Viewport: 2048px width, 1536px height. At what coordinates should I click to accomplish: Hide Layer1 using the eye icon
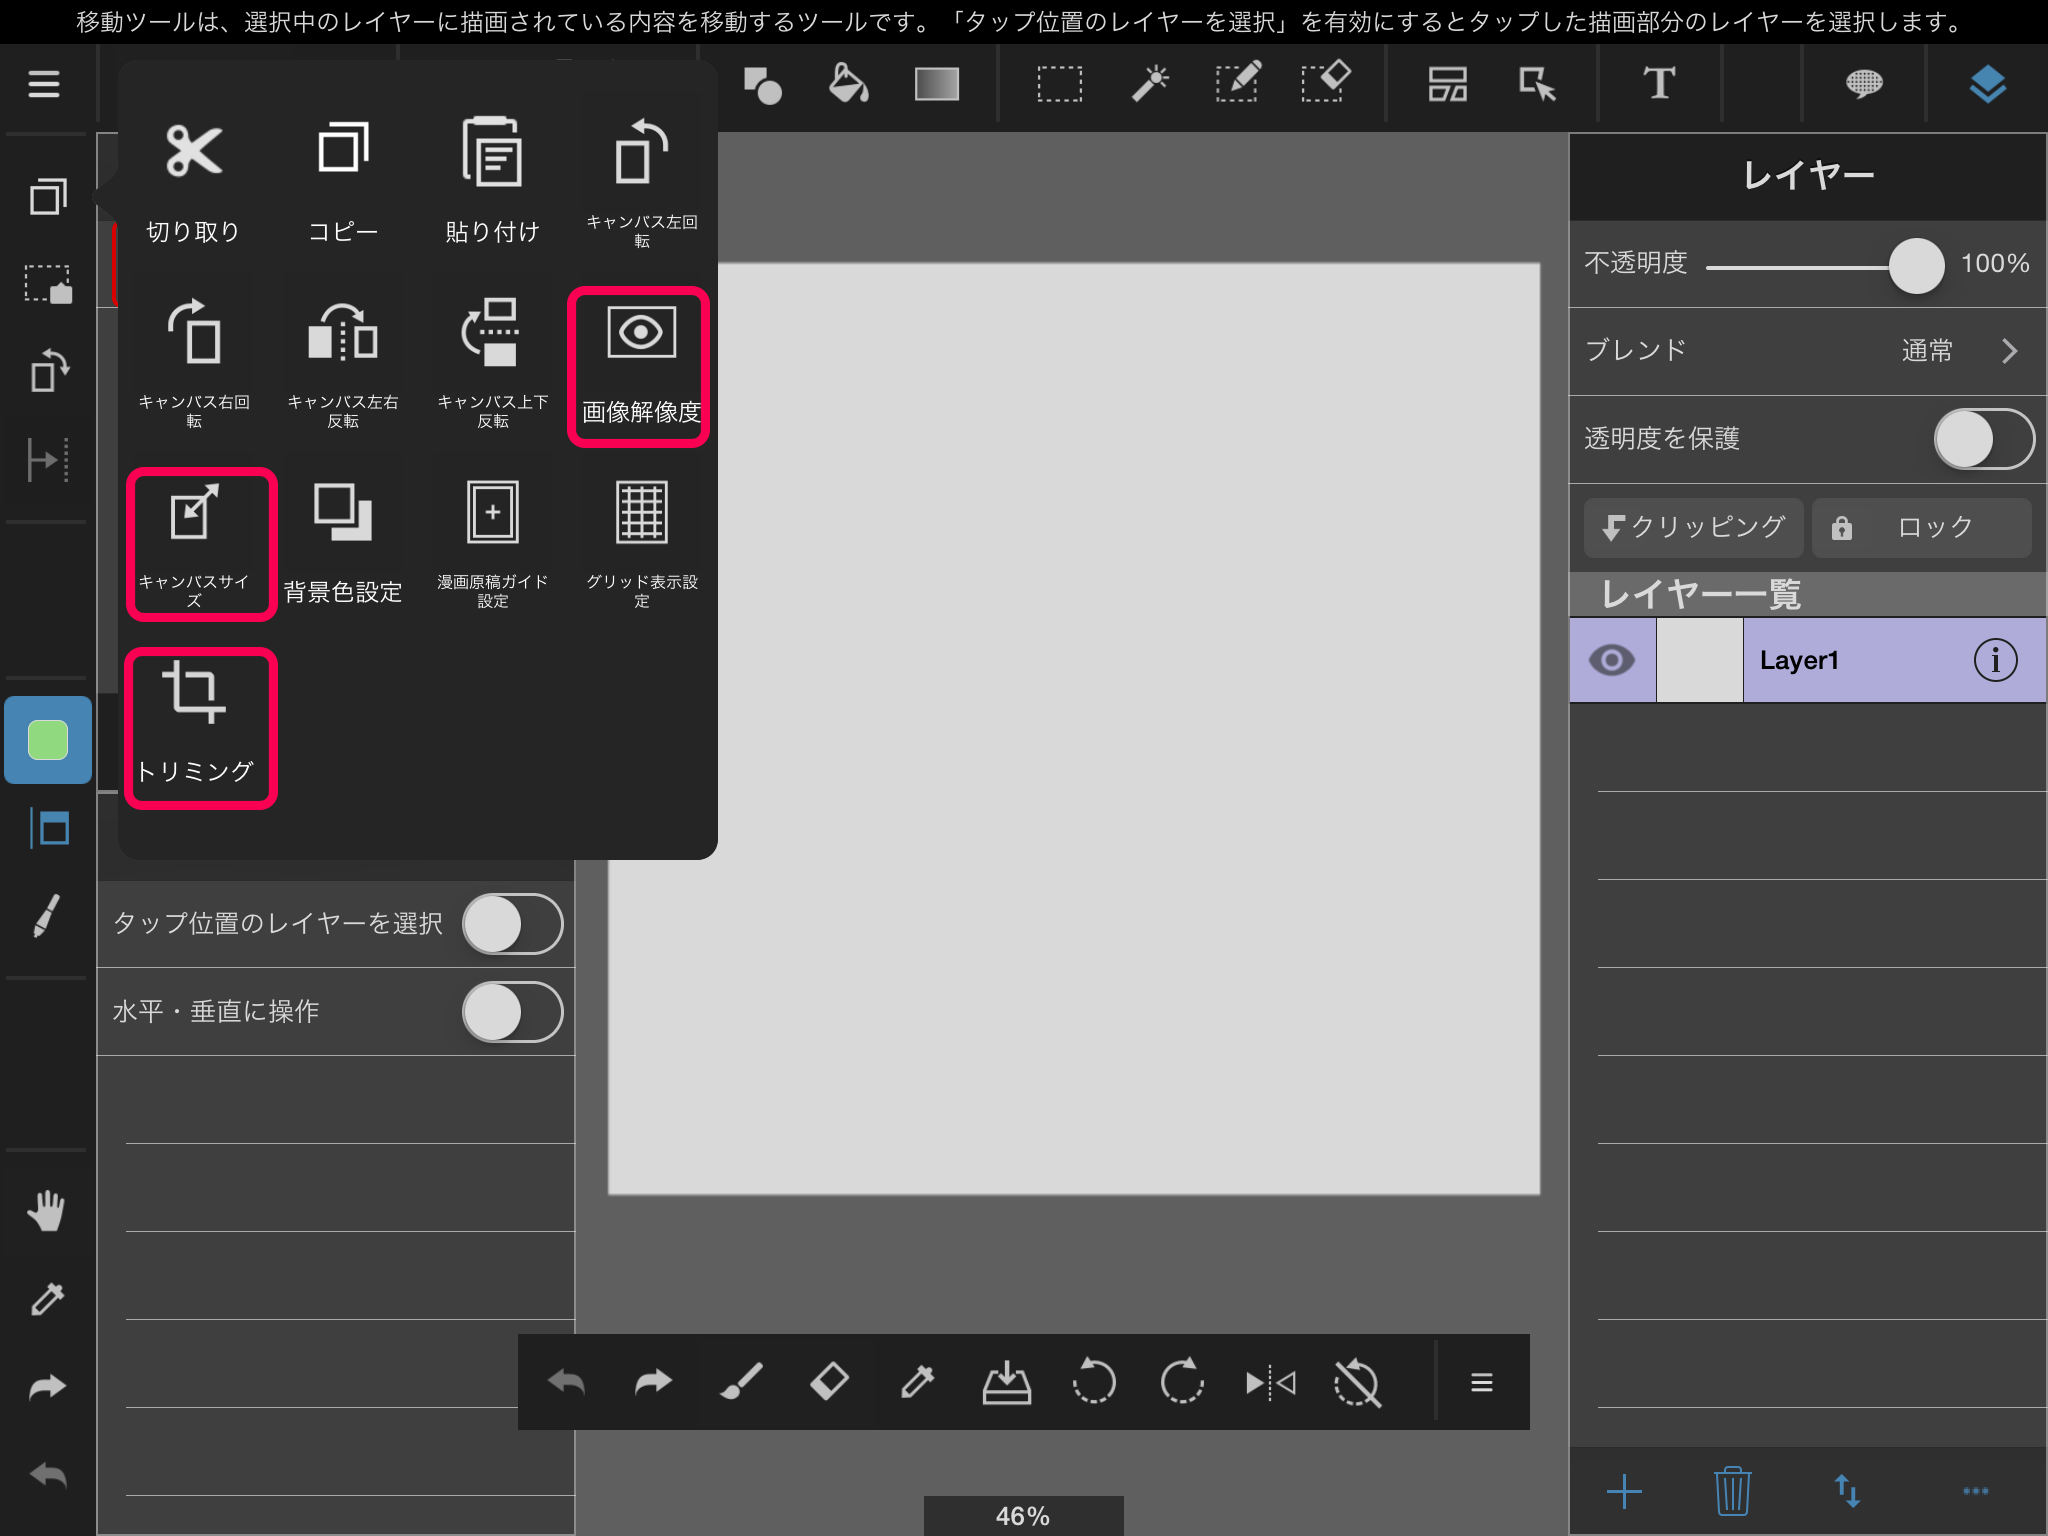pos(1612,660)
